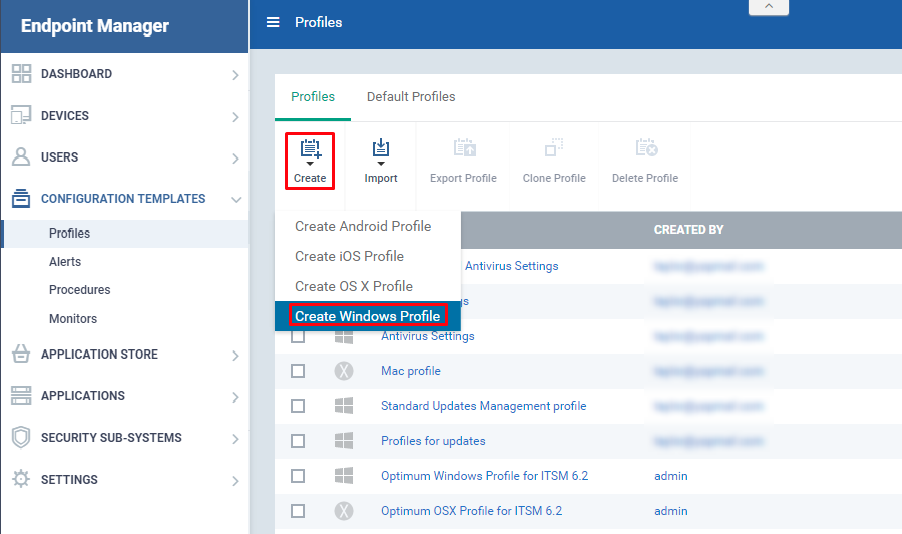Open the Mac profile link
This screenshot has width=902, height=534.
click(x=411, y=371)
